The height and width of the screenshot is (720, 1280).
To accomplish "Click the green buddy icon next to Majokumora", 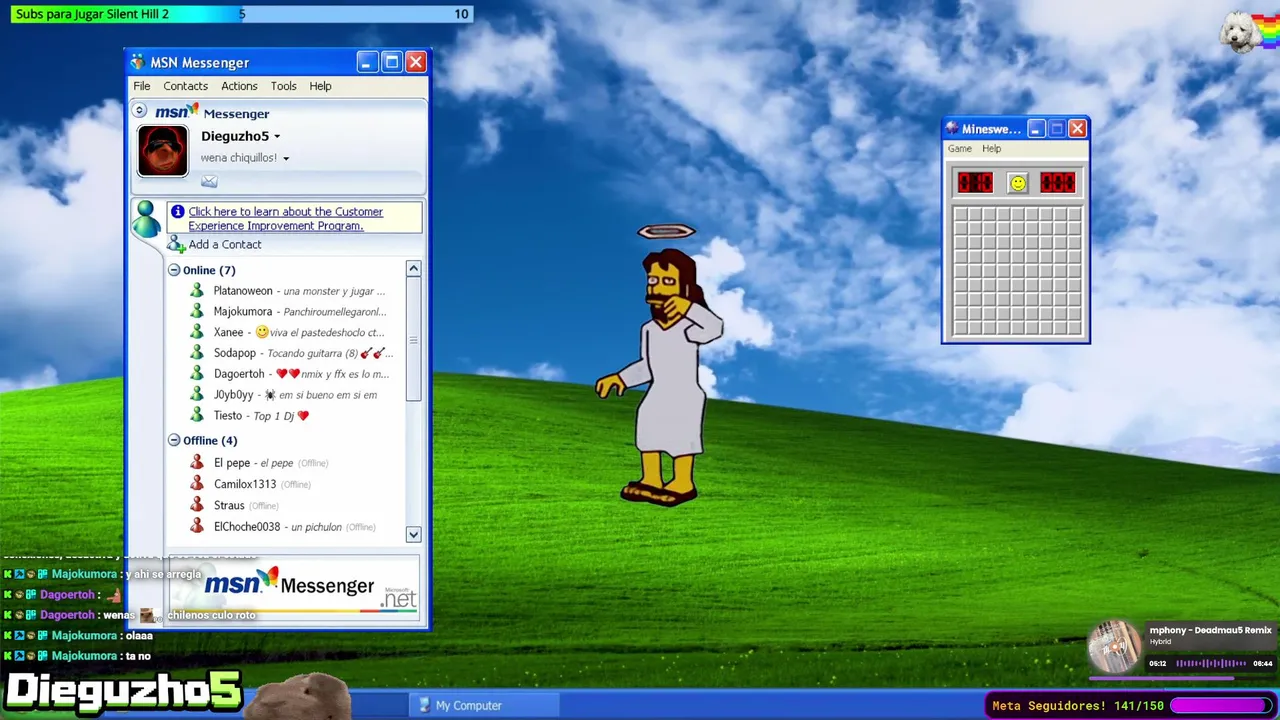I will 197,311.
